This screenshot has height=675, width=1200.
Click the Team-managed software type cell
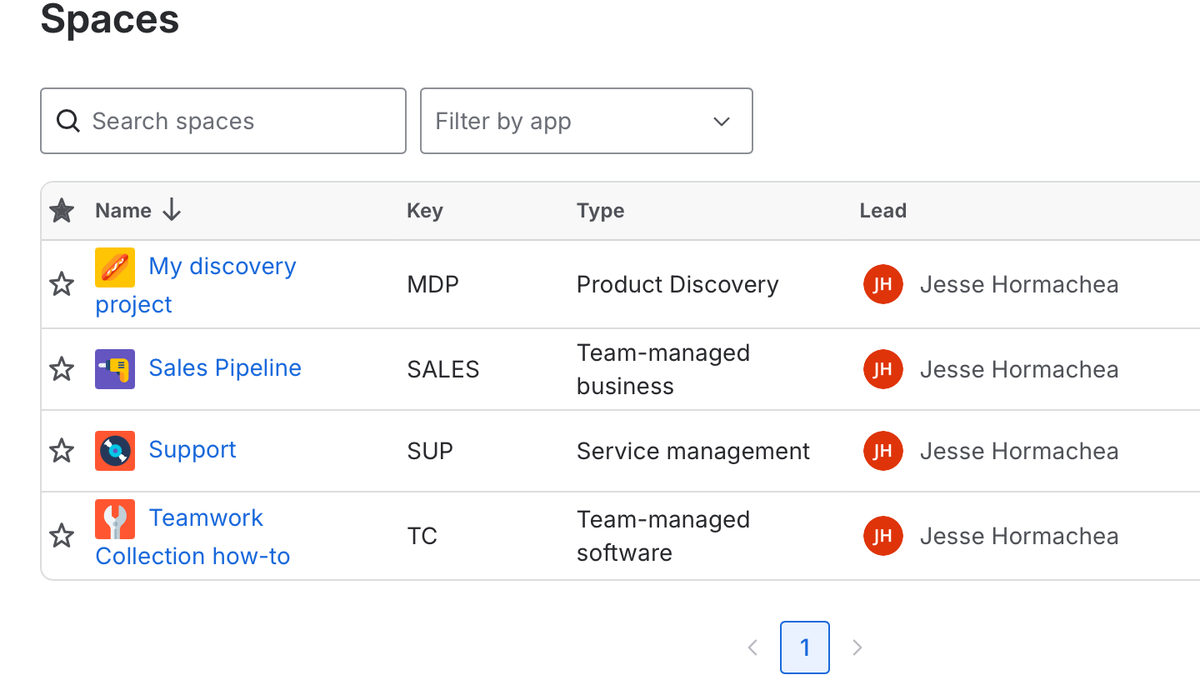coord(663,536)
